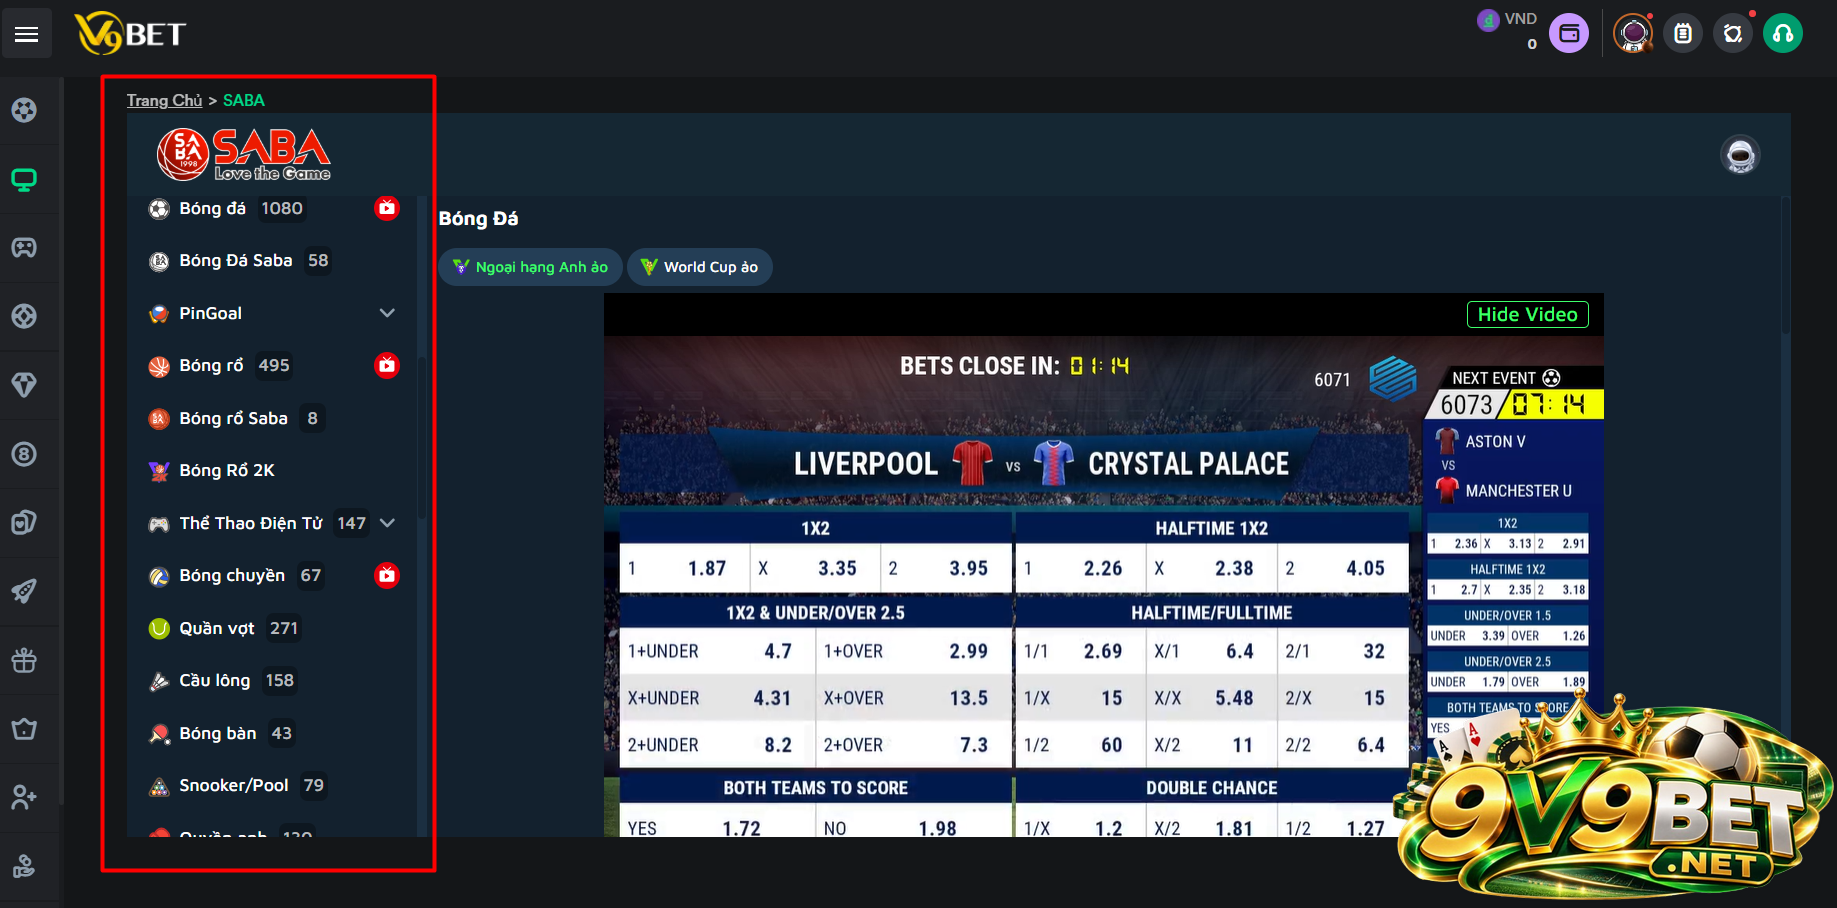This screenshot has height=908, width=1837.
Task: Switch to Ngoại hạng Anh ảo tab
Action: tap(530, 267)
